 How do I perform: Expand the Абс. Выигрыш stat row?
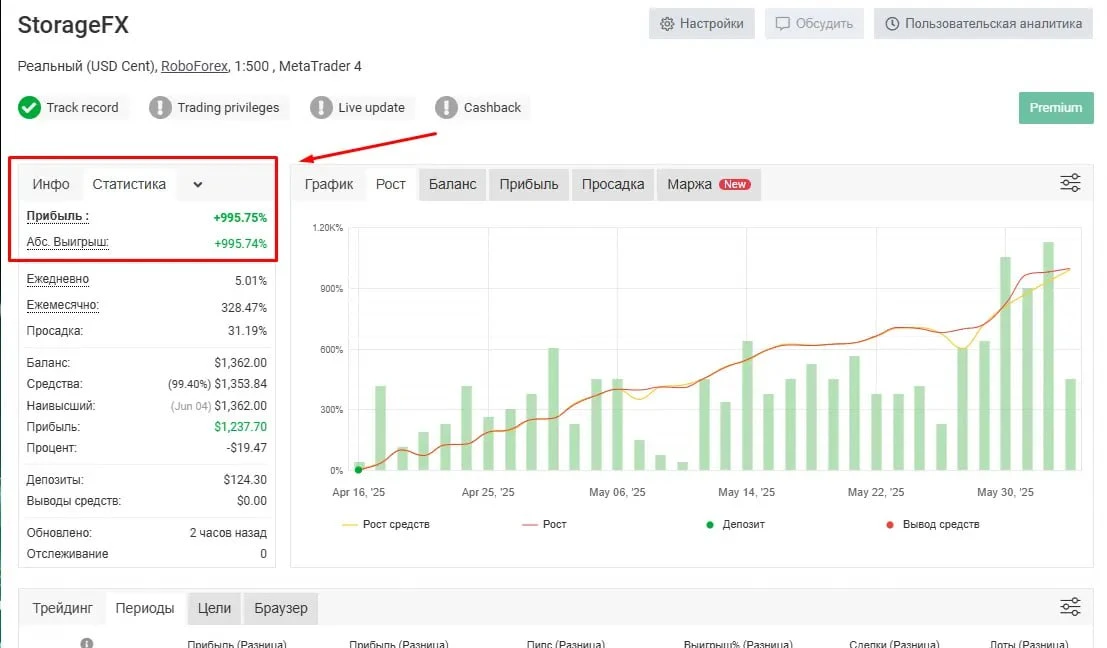(67, 242)
